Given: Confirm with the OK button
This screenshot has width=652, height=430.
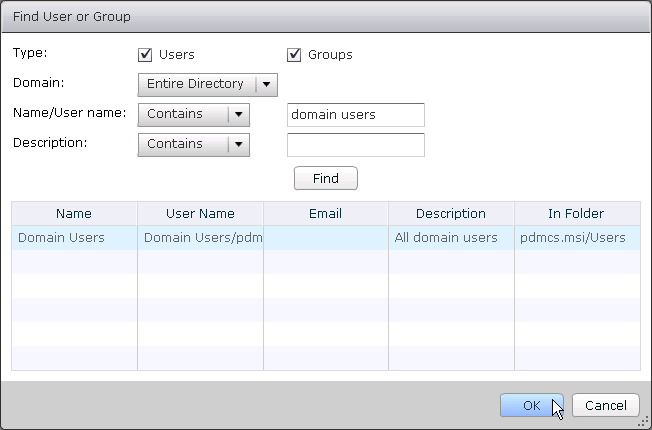Looking at the screenshot, I should pos(531,405).
